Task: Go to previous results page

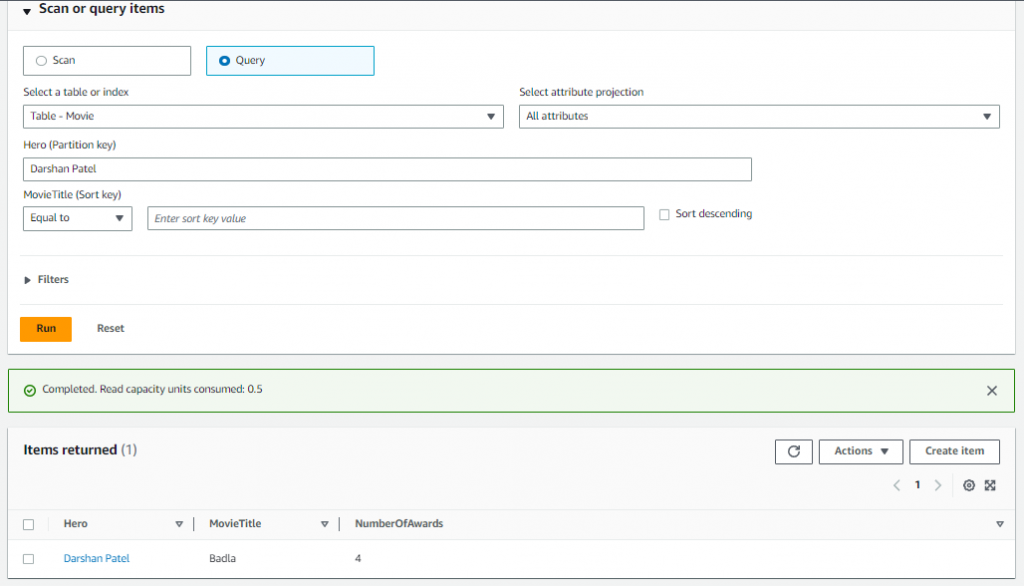Action: pos(897,485)
